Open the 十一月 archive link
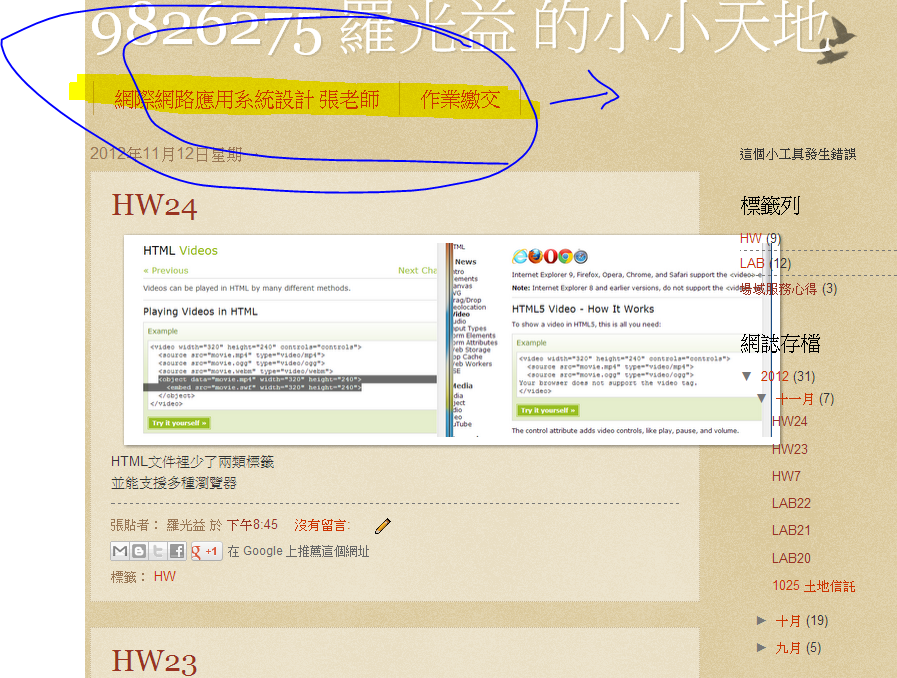 click(795, 399)
